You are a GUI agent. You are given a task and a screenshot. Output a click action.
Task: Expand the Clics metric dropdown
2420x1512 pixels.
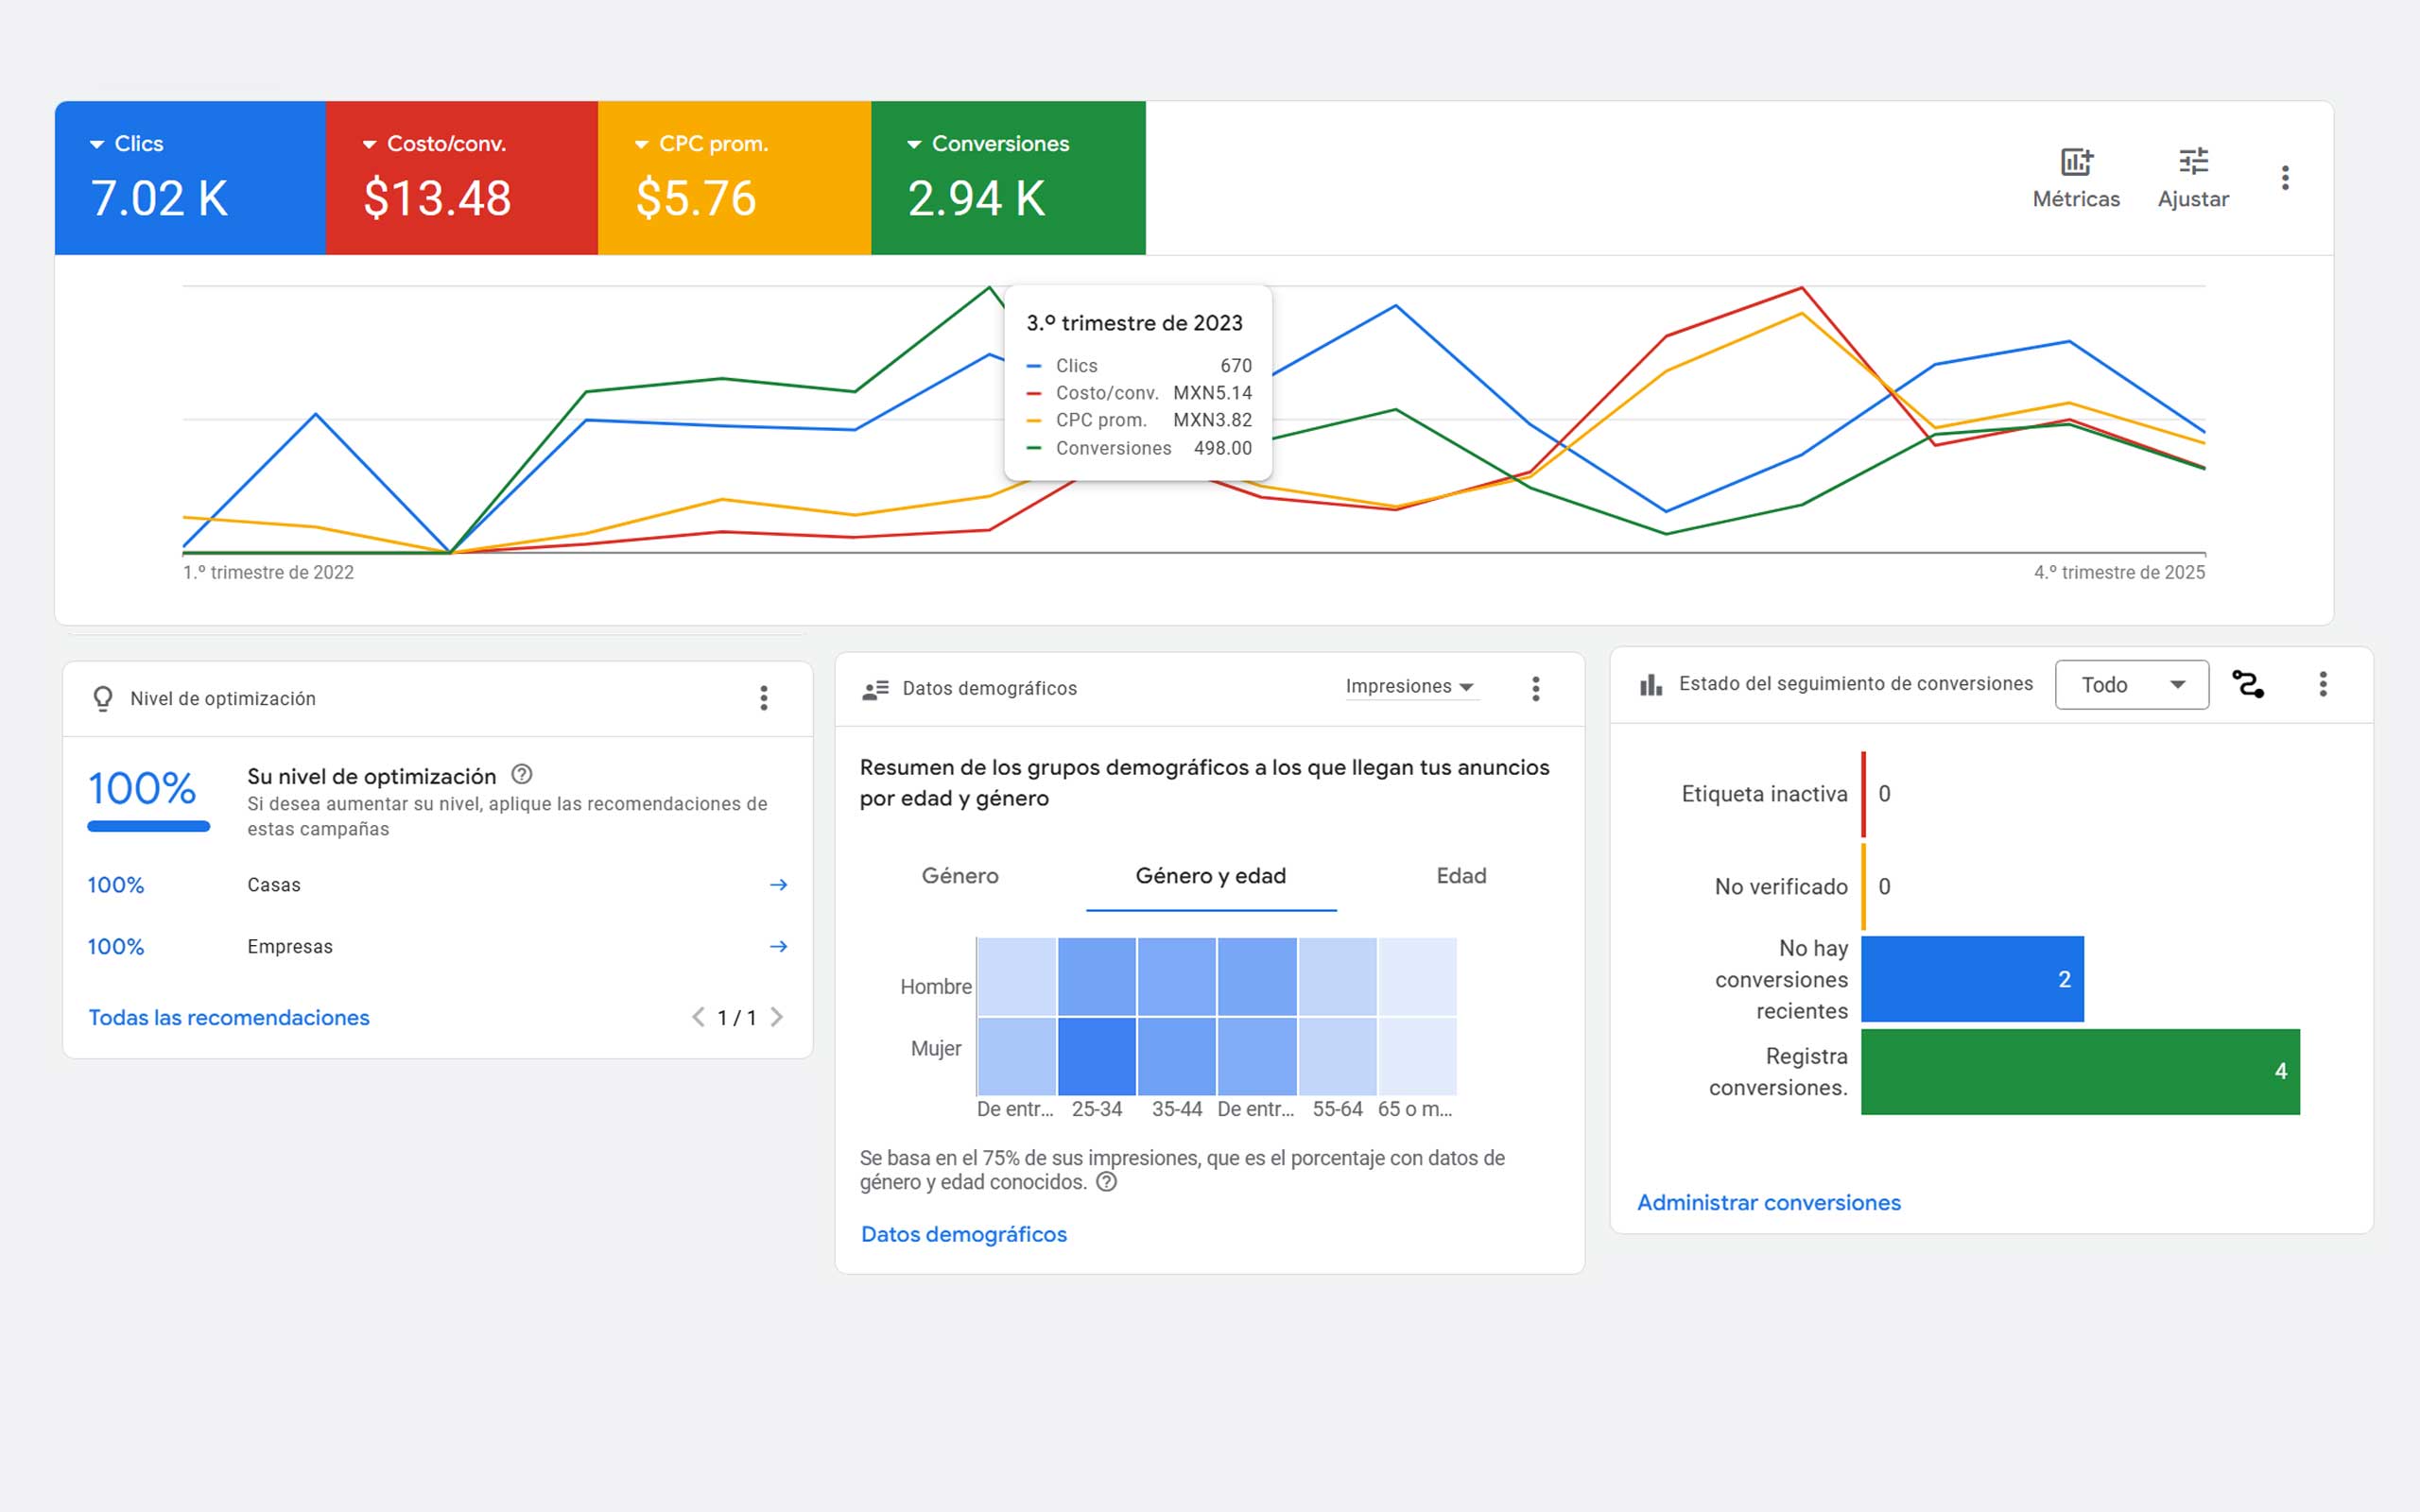click(127, 144)
